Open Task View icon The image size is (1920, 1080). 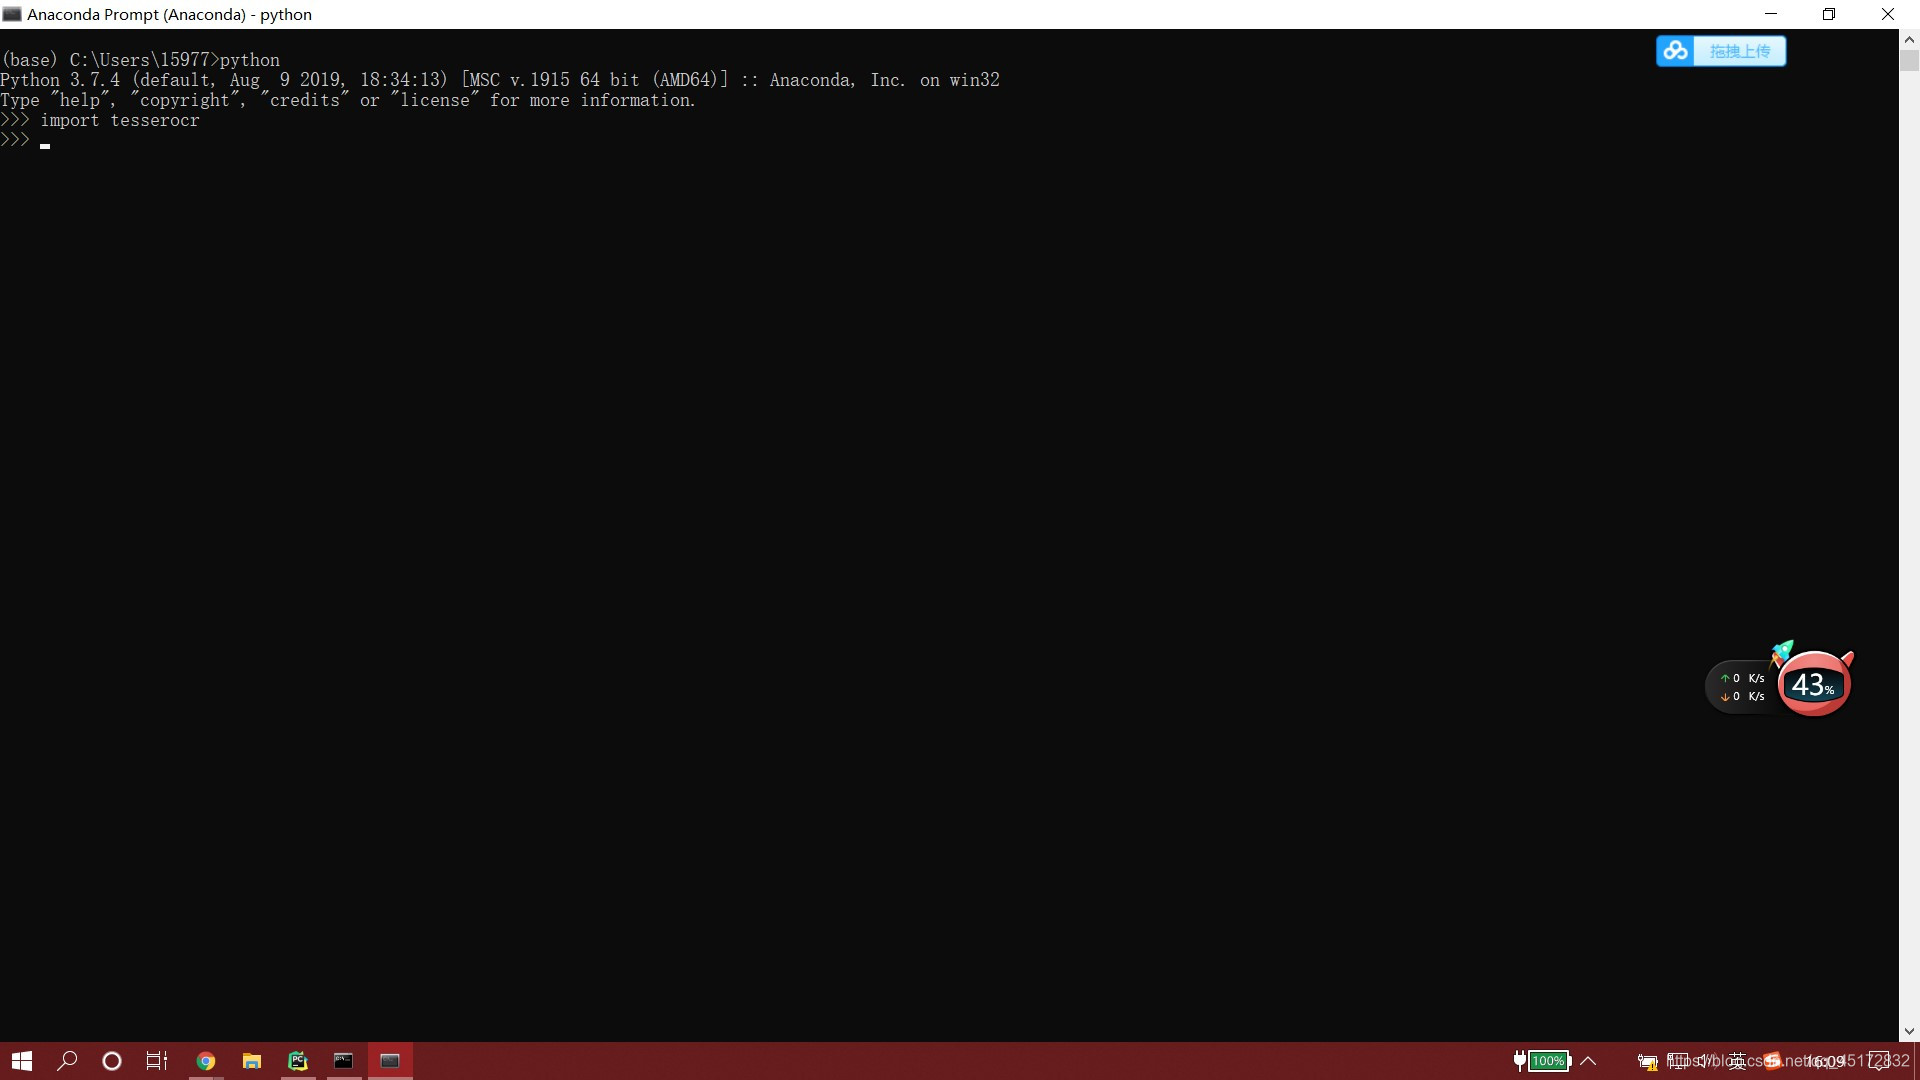[158, 1060]
